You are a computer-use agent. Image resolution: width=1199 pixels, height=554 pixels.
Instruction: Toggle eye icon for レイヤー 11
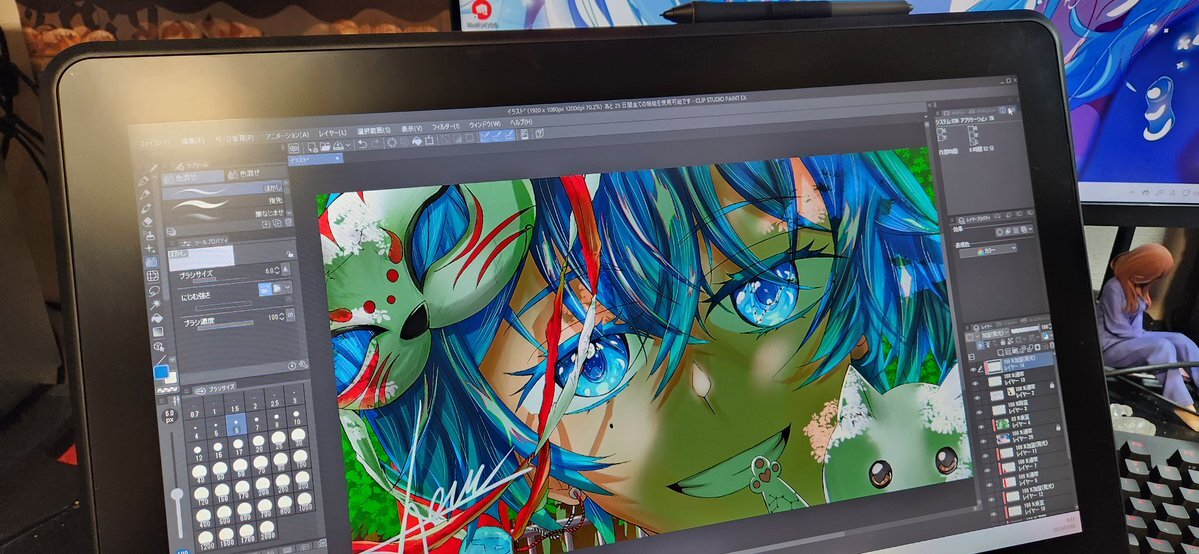click(x=985, y=455)
